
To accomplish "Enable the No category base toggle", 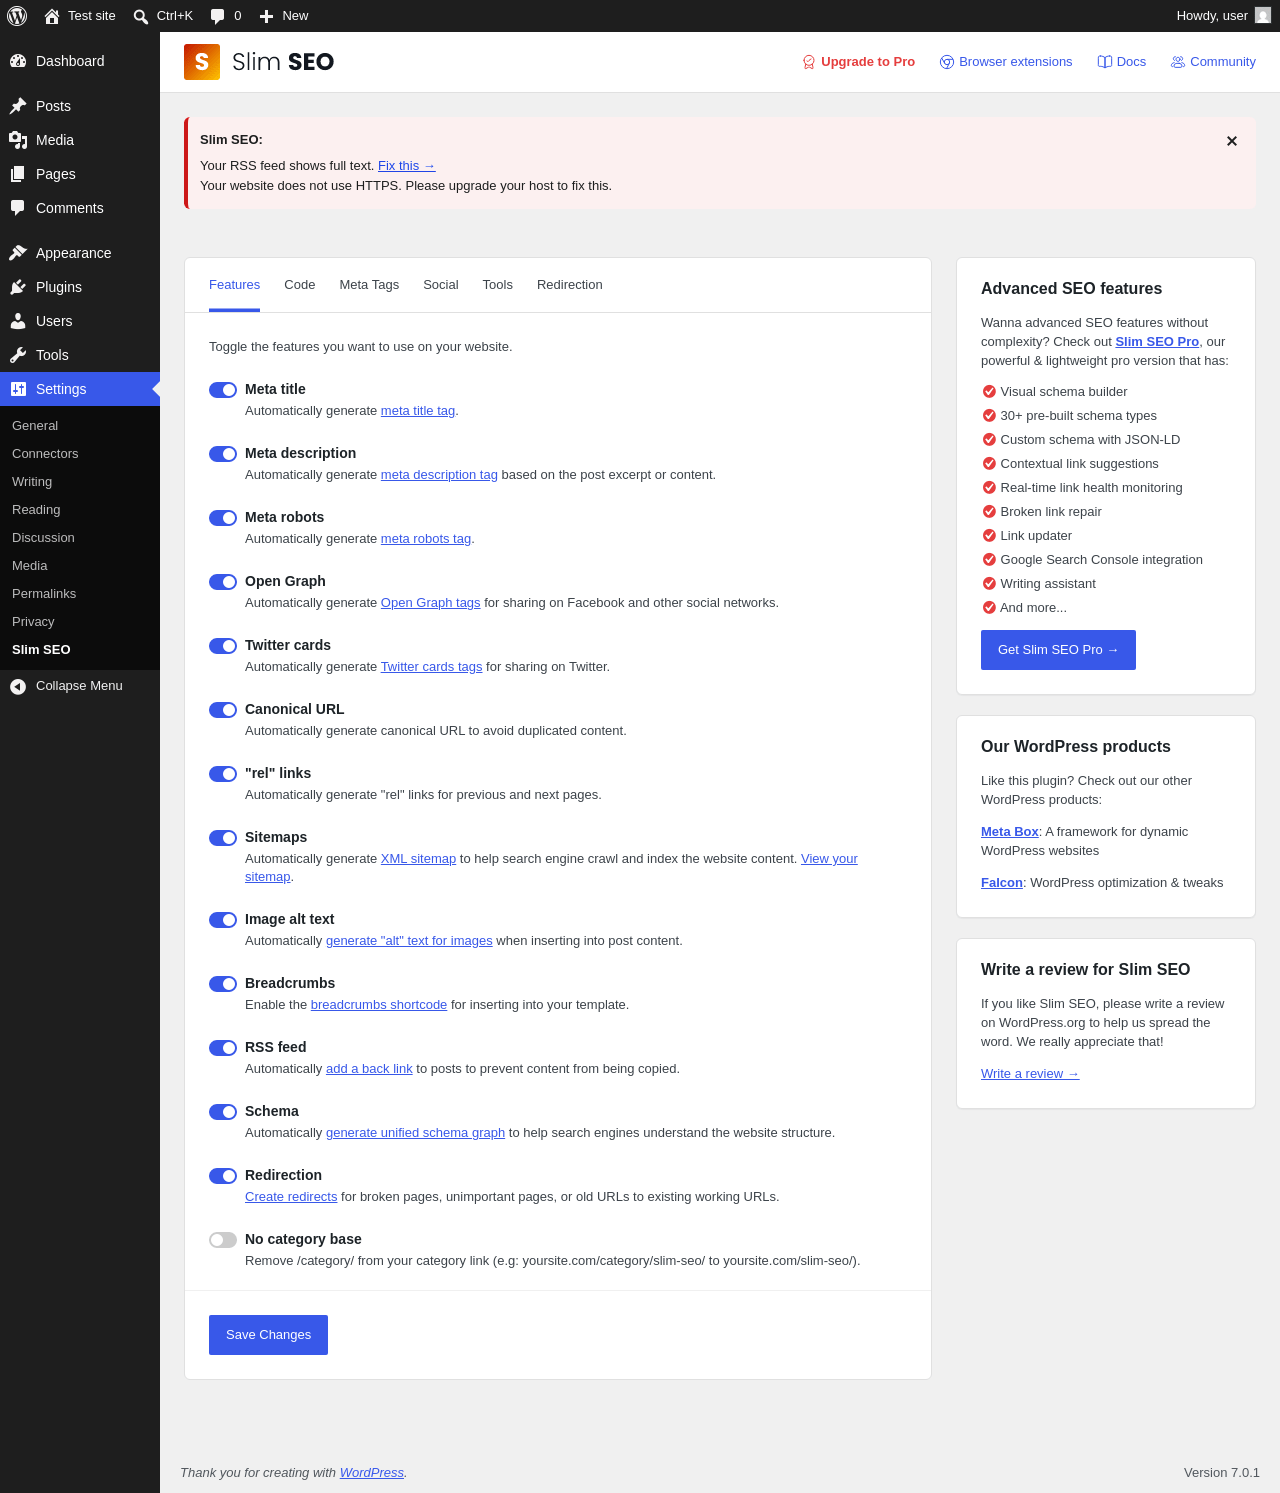I will click(223, 1240).
